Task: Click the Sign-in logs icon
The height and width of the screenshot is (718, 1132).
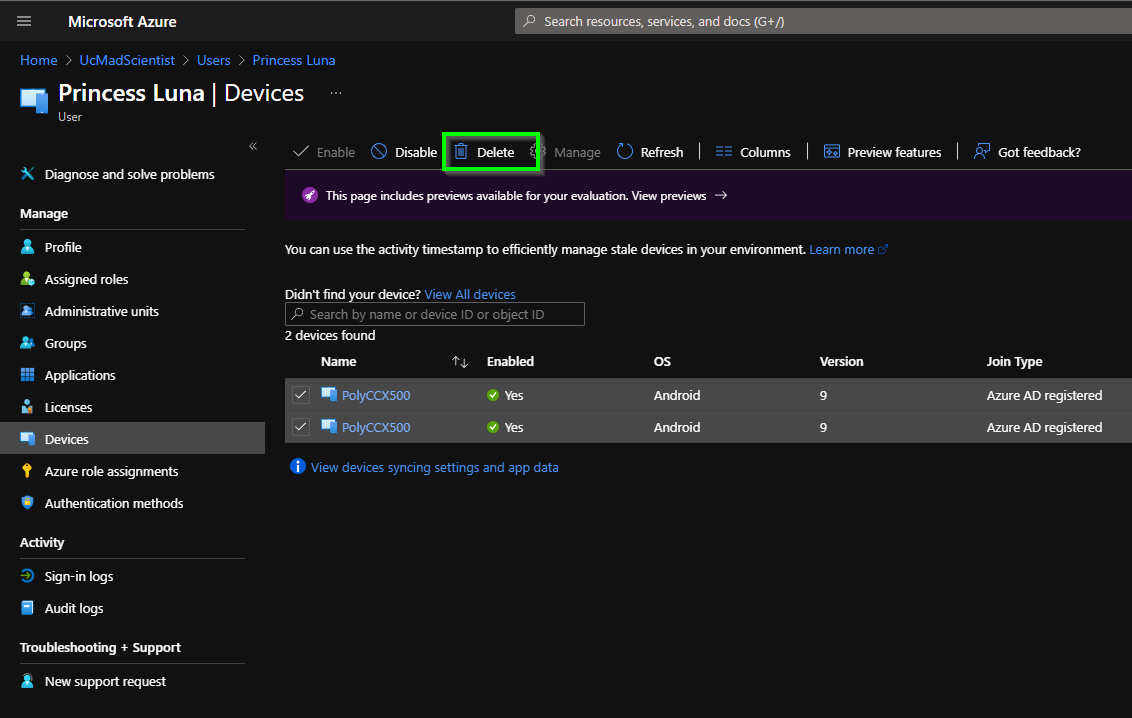Action: tap(27, 576)
